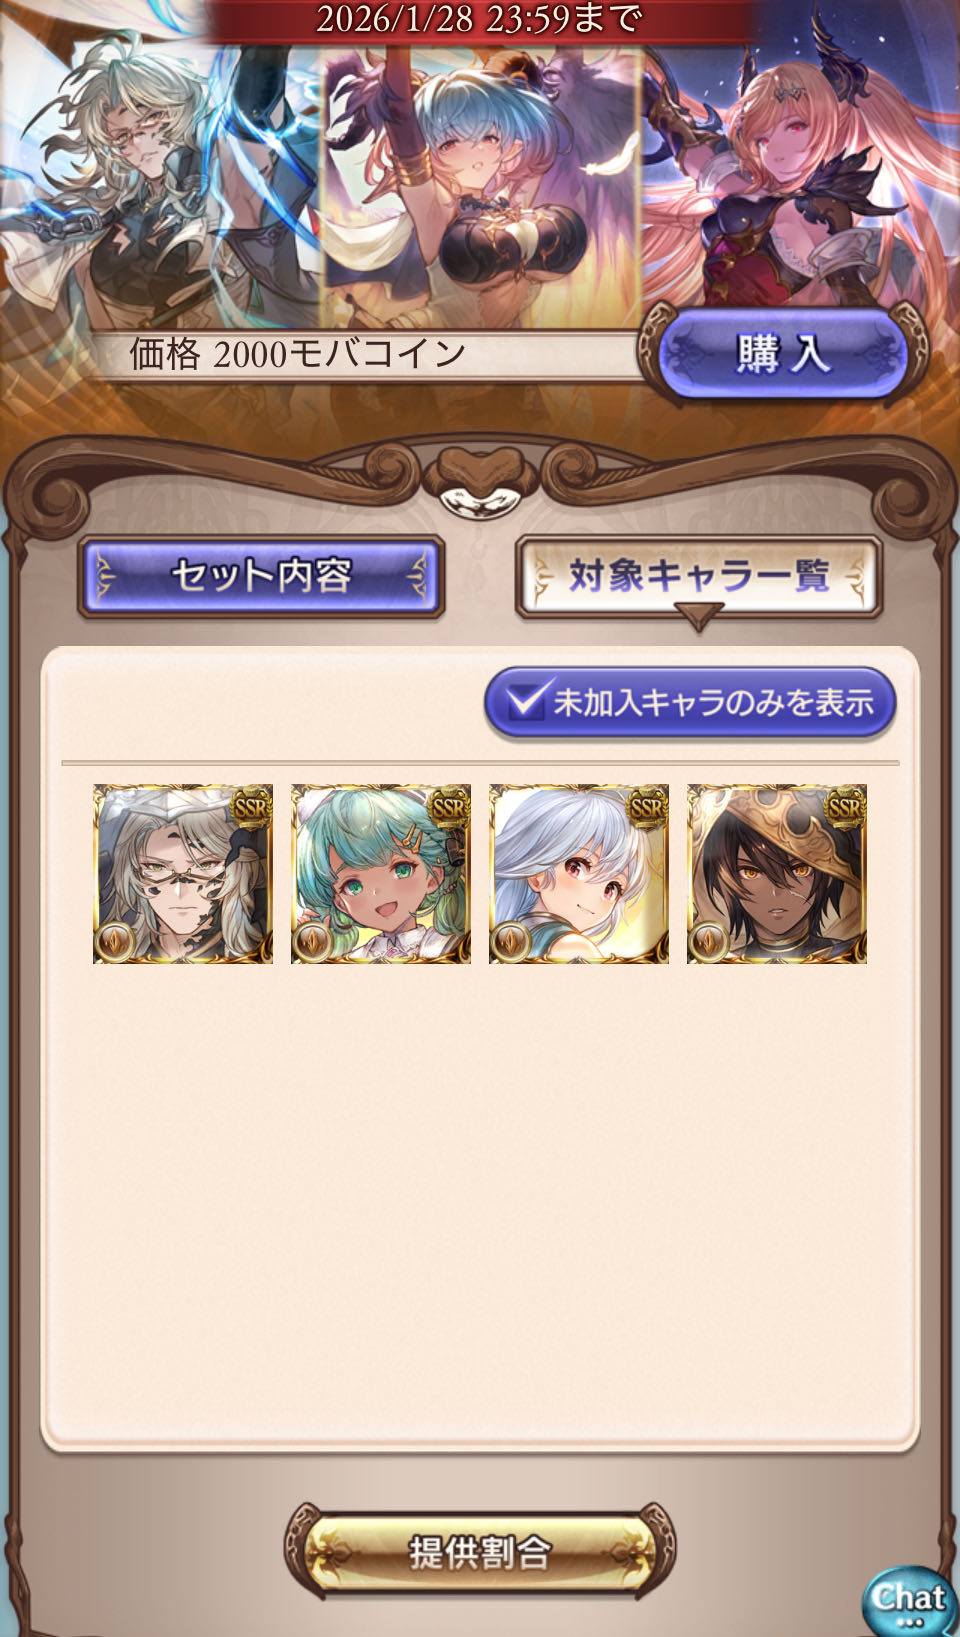Click SSR badge on hooded character thumbnail

coord(845,807)
